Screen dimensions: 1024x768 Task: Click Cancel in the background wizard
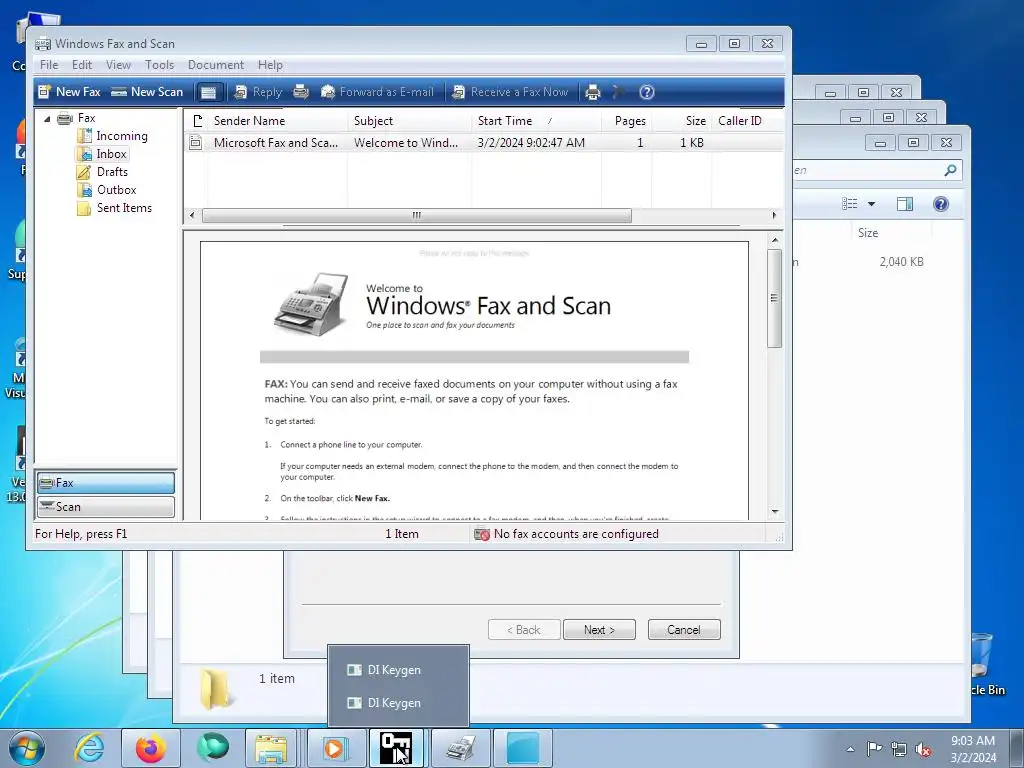[684, 630]
